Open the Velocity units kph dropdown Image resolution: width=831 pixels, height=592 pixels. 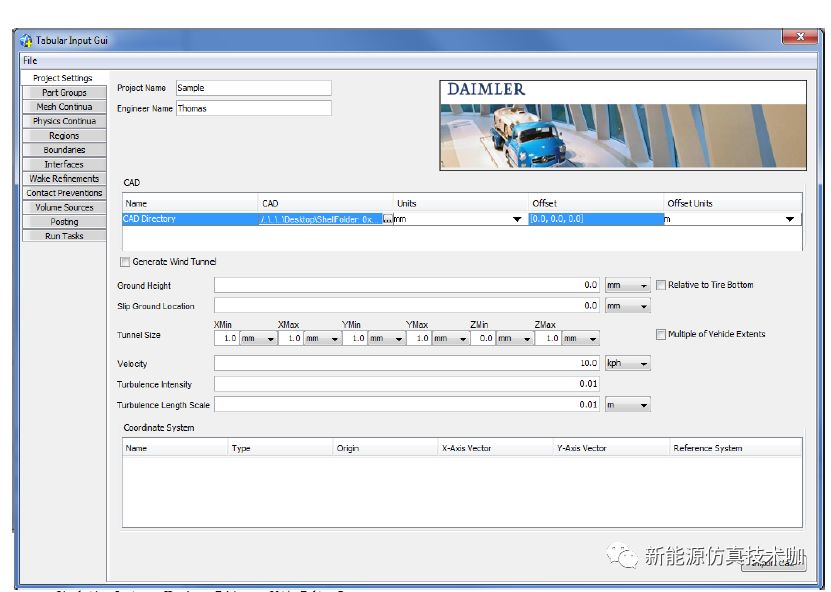pos(627,364)
